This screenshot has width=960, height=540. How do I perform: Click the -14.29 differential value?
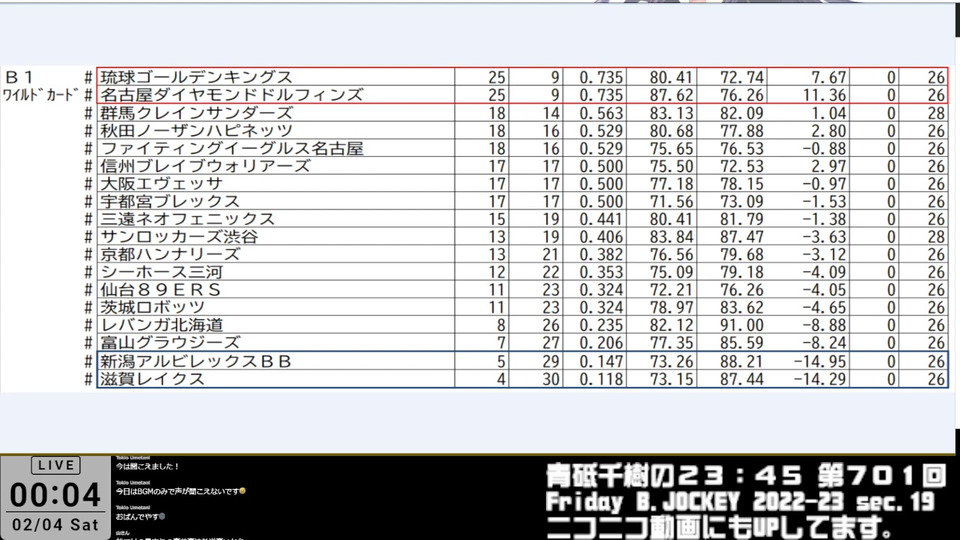(820, 380)
